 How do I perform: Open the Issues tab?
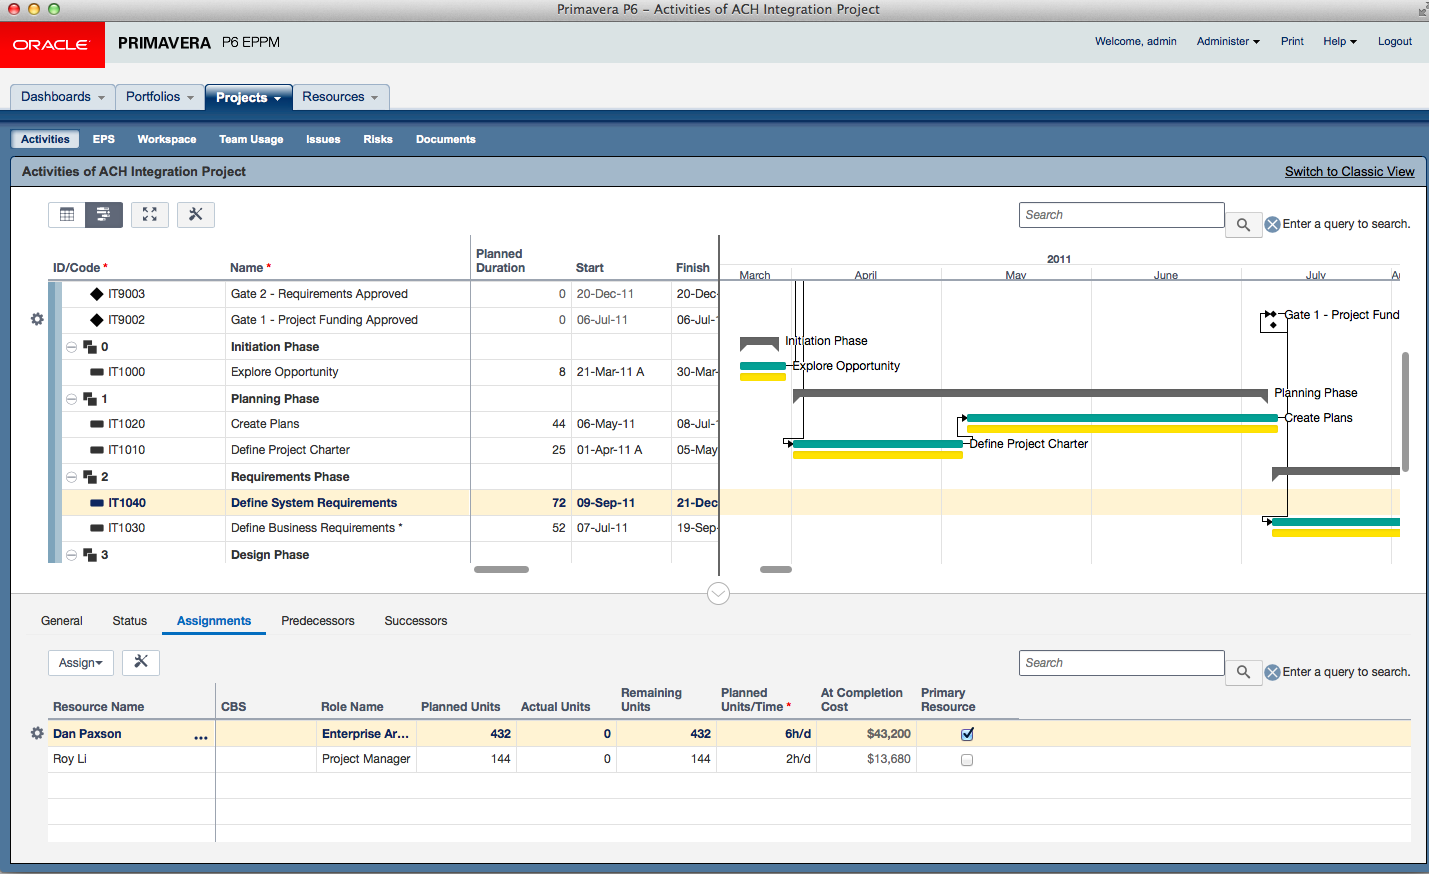pos(323,139)
